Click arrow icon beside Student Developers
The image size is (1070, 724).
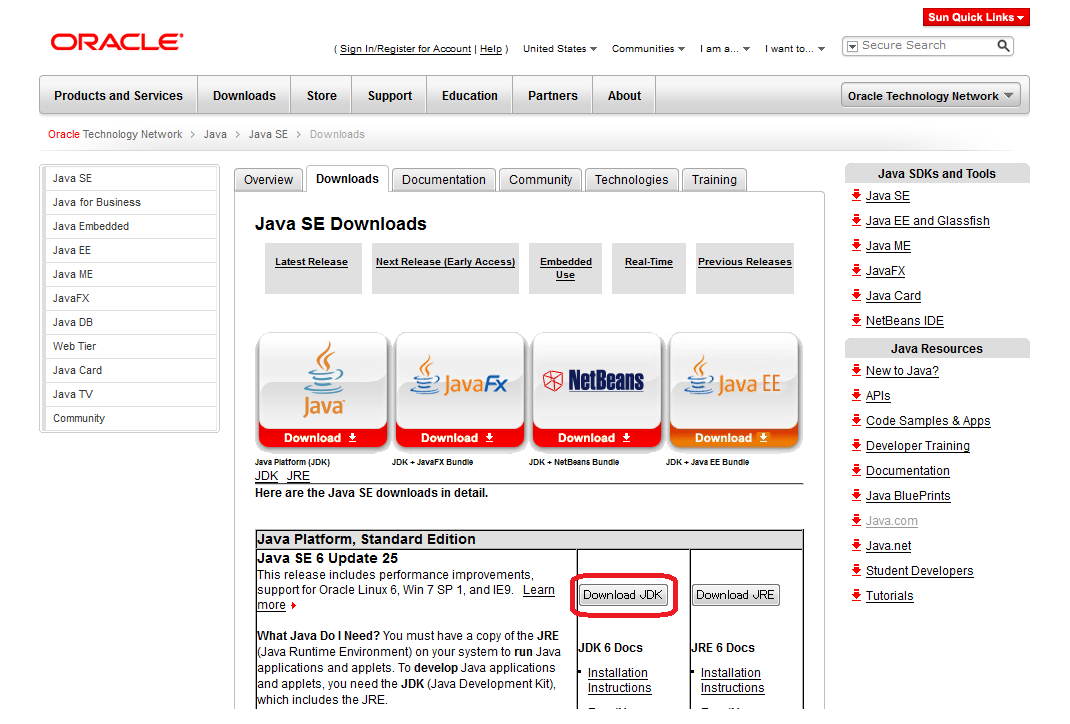click(x=856, y=570)
